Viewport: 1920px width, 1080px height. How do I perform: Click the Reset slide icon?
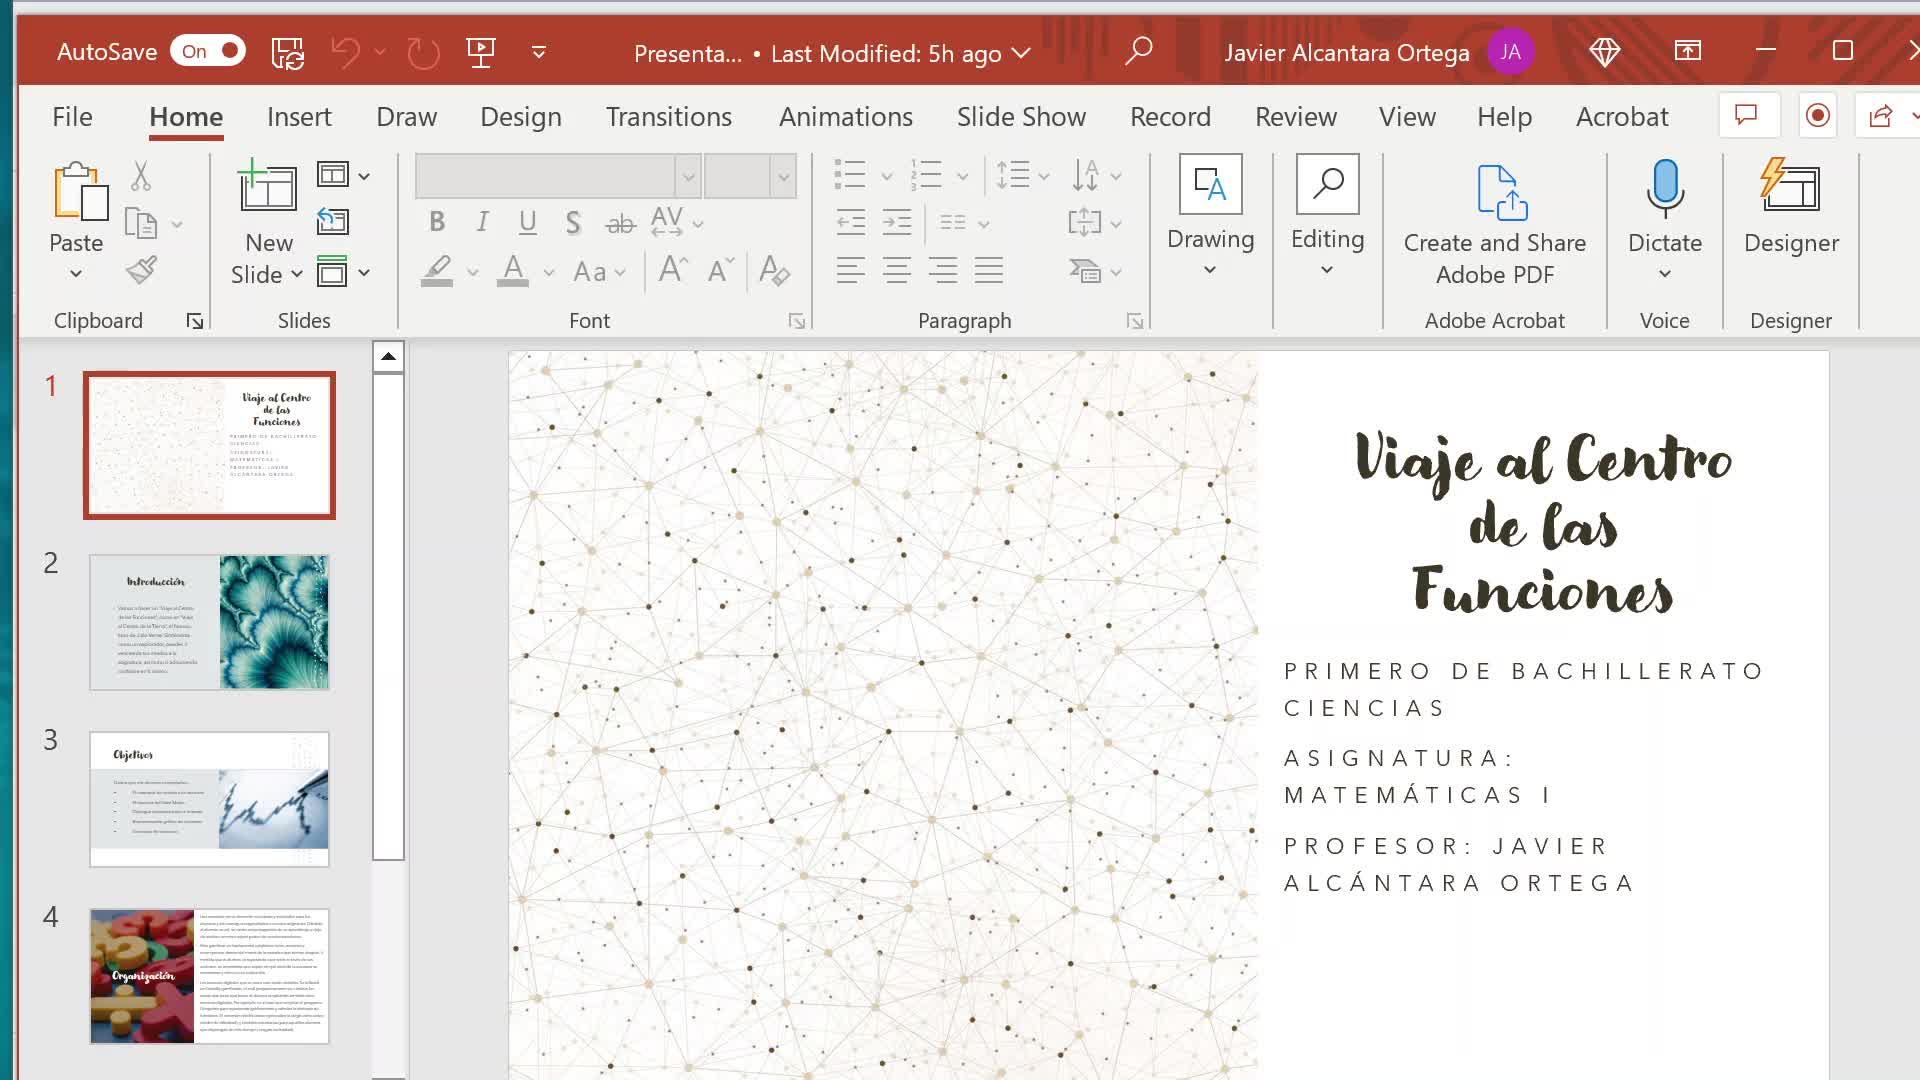[333, 221]
